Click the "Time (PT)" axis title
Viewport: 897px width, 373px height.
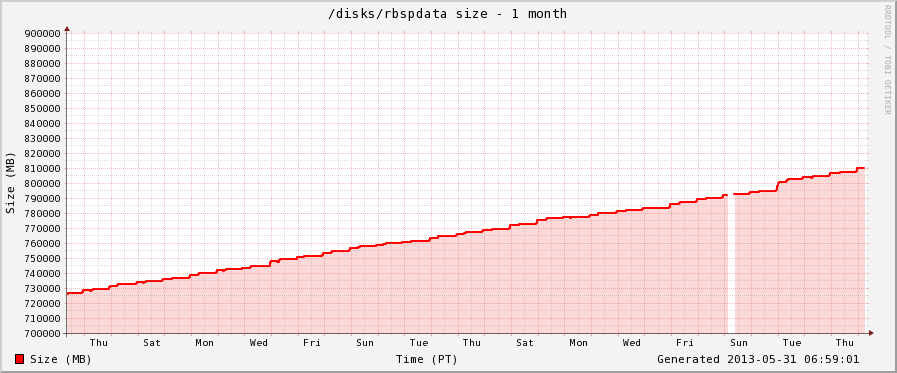click(x=426, y=359)
